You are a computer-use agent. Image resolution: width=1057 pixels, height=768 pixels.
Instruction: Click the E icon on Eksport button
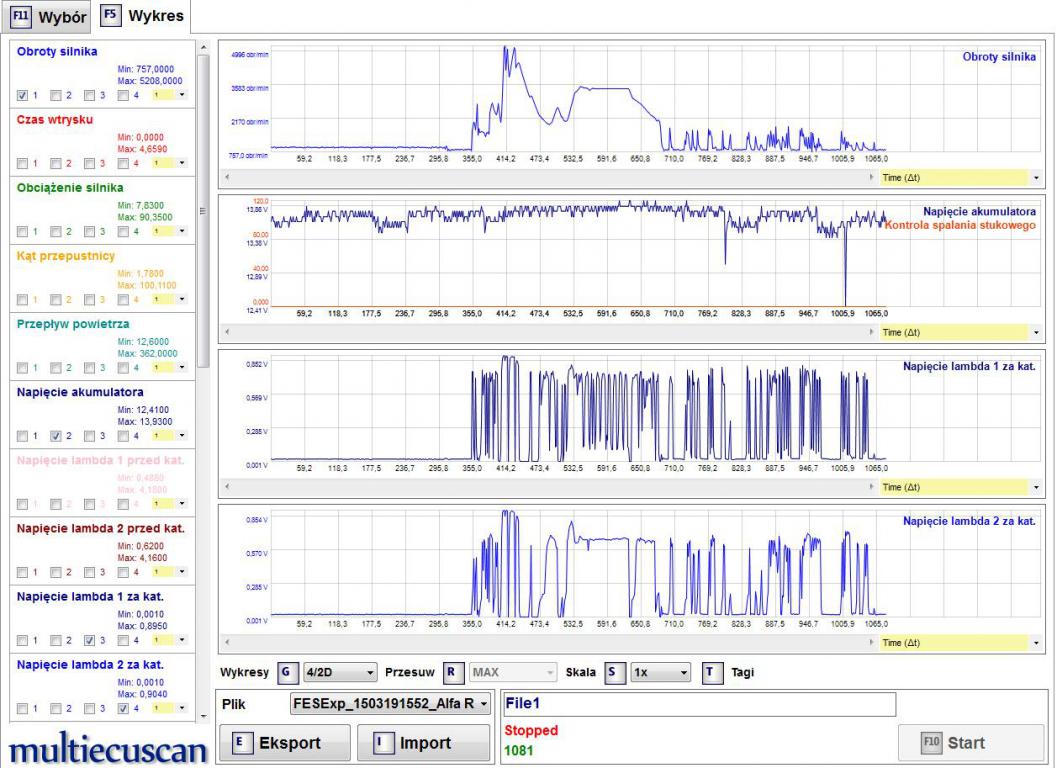click(240, 743)
